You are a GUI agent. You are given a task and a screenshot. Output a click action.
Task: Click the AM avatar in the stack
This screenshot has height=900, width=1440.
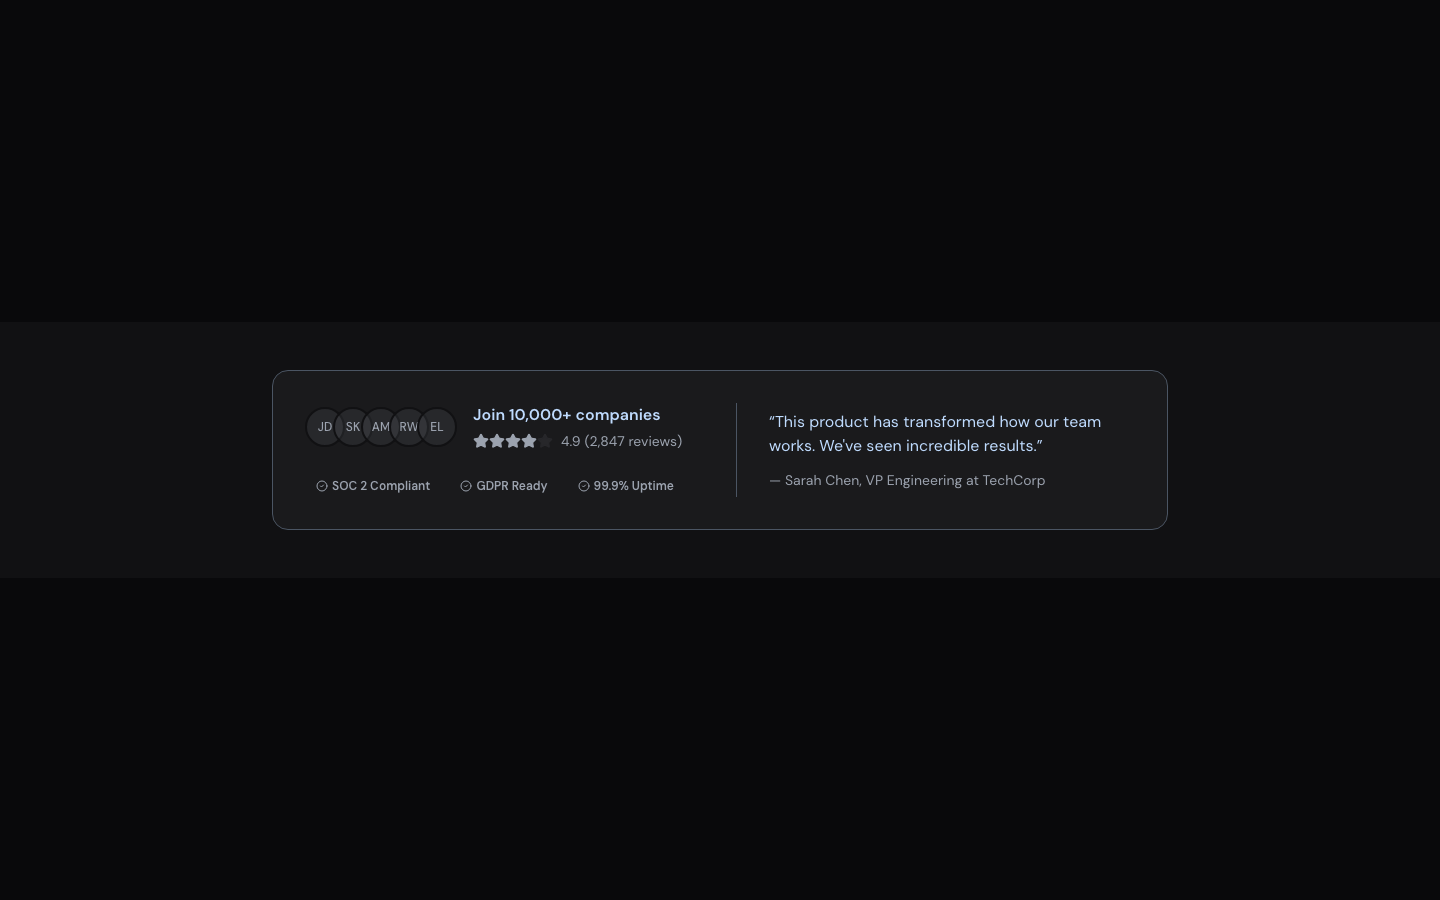coord(380,427)
